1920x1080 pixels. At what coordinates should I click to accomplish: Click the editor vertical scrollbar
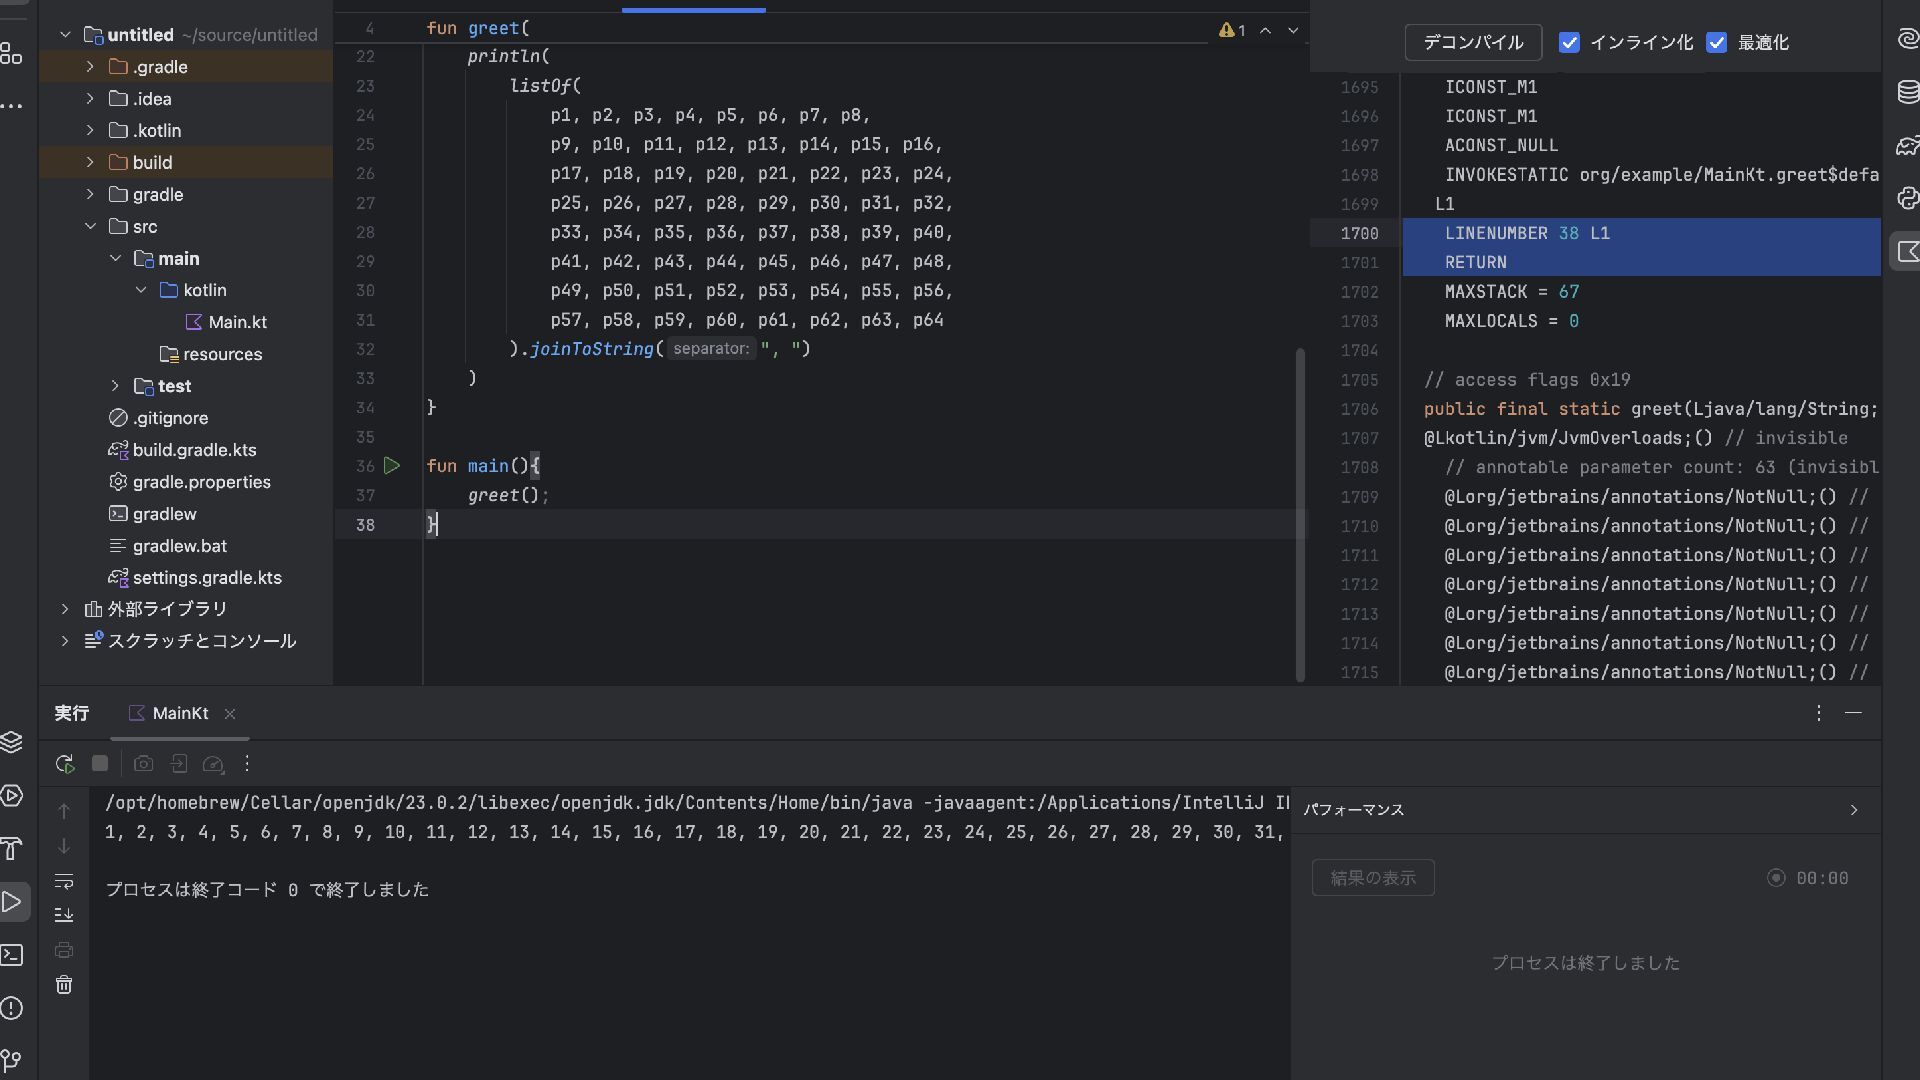1300,515
